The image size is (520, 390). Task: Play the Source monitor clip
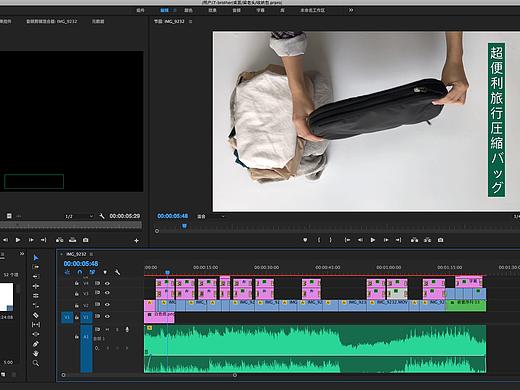click(18, 240)
